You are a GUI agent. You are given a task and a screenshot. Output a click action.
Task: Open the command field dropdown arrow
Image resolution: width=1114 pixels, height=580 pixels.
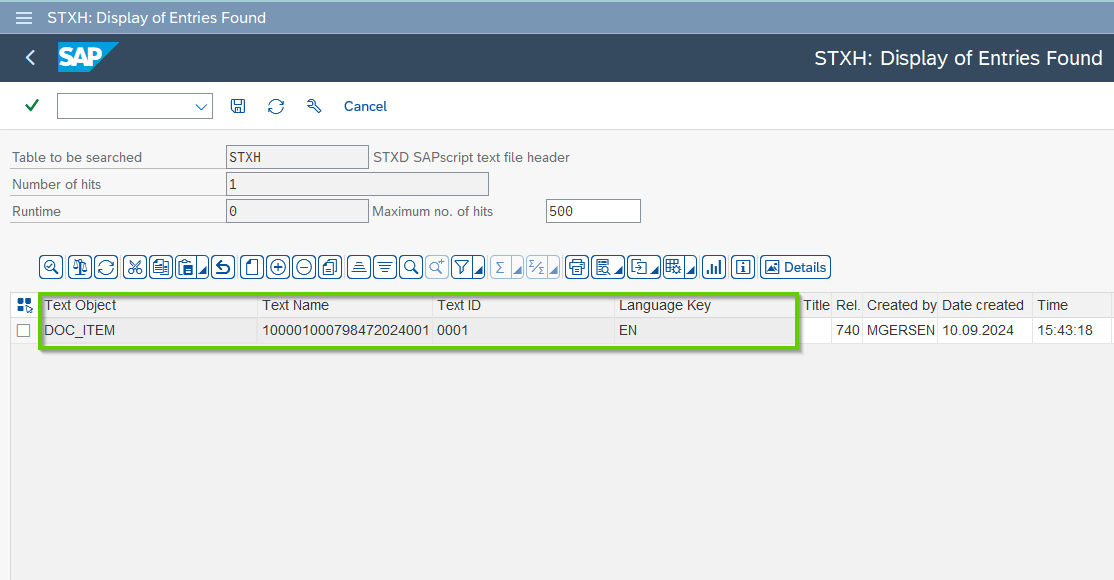pyautogui.click(x=201, y=106)
